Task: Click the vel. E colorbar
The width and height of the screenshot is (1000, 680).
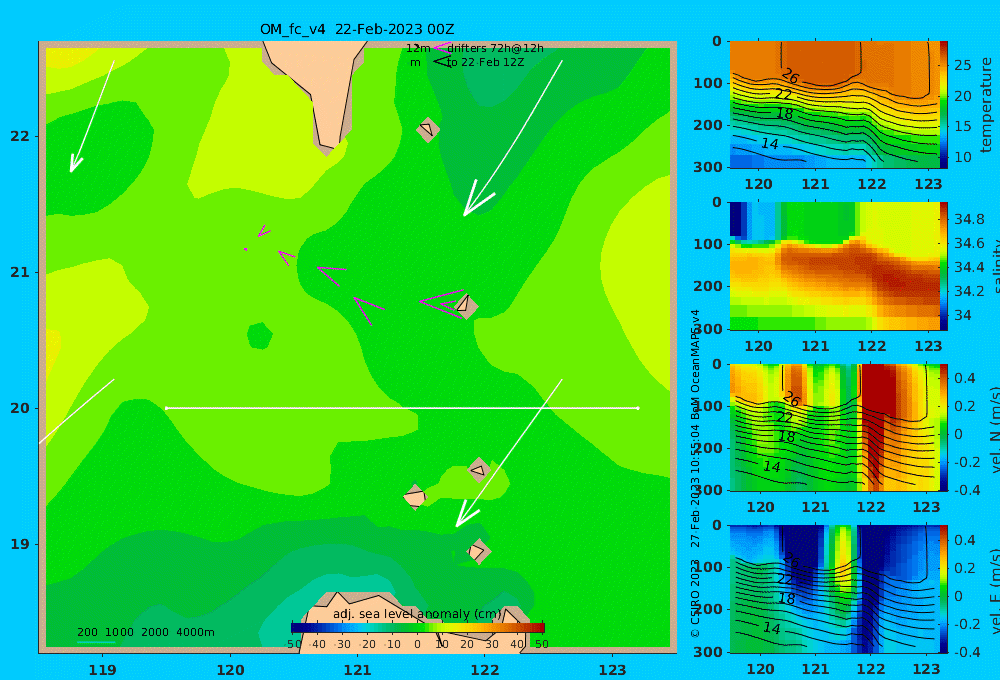Action: tap(944, 589)
